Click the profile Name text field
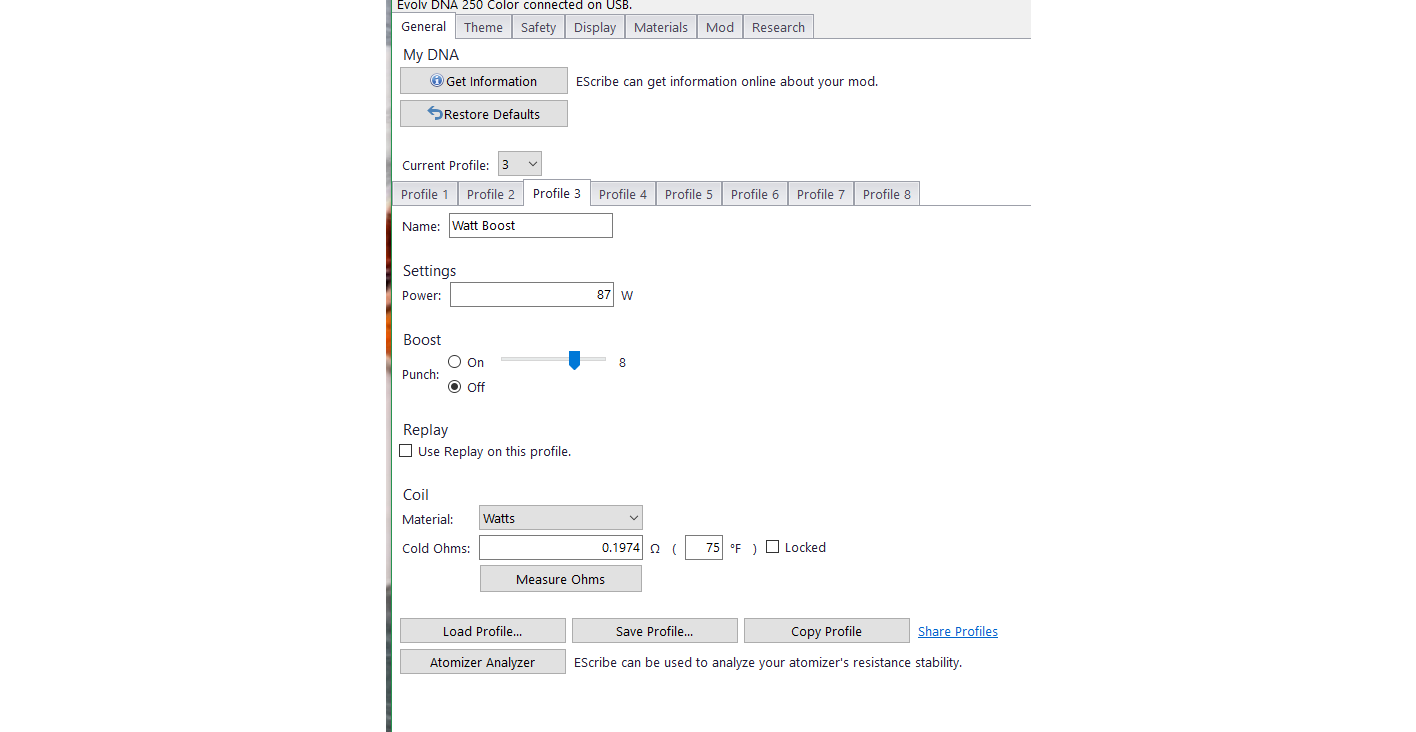Screen dimensions: 1416x732 point(530,226)
